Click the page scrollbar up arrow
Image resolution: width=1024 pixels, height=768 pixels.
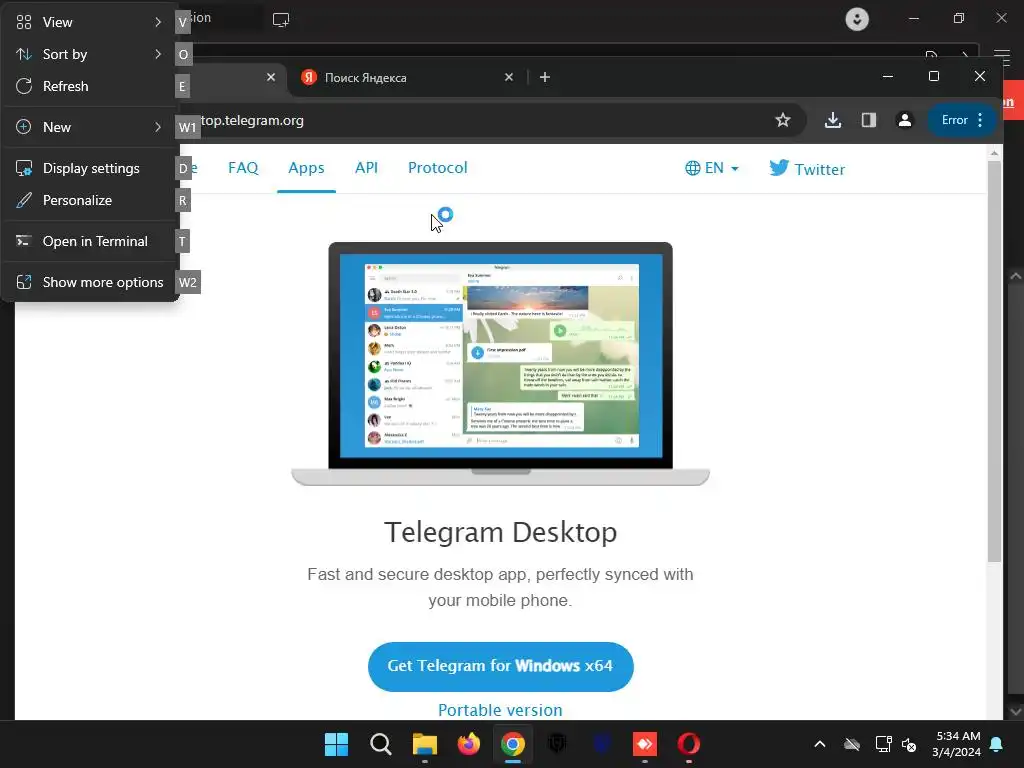tap(994, 153)
